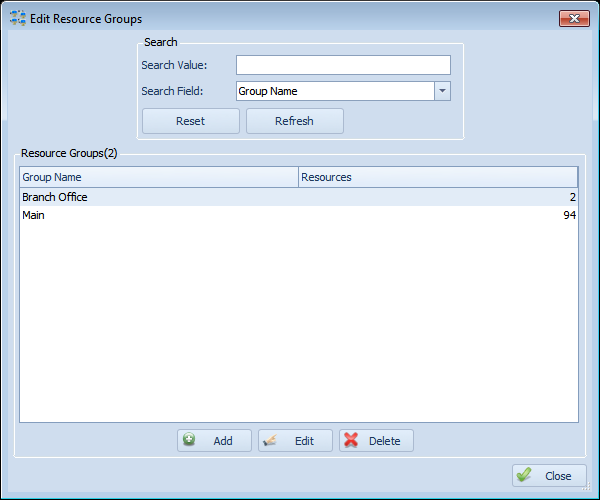The height and width of the screenshot is (500, 600).
Task: Edit the selected resource group
Action: click(x=295, y=441)
